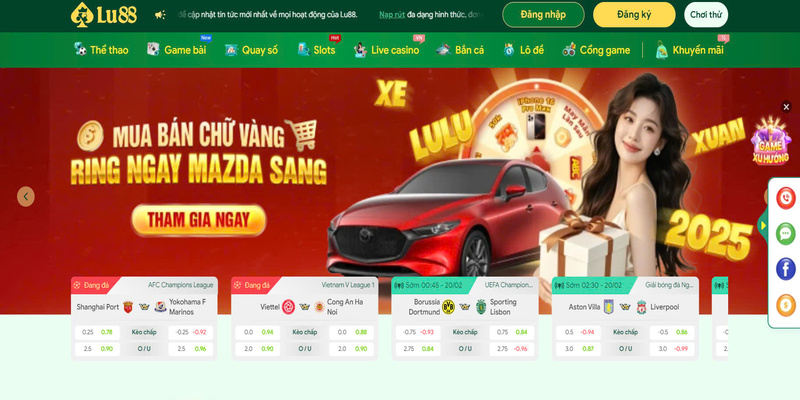Image resolution: width=800 pixels, height=400 pixels.
Task: Open the green chat bubble icon
Action: pyautogui.click(x=786, y=234)
